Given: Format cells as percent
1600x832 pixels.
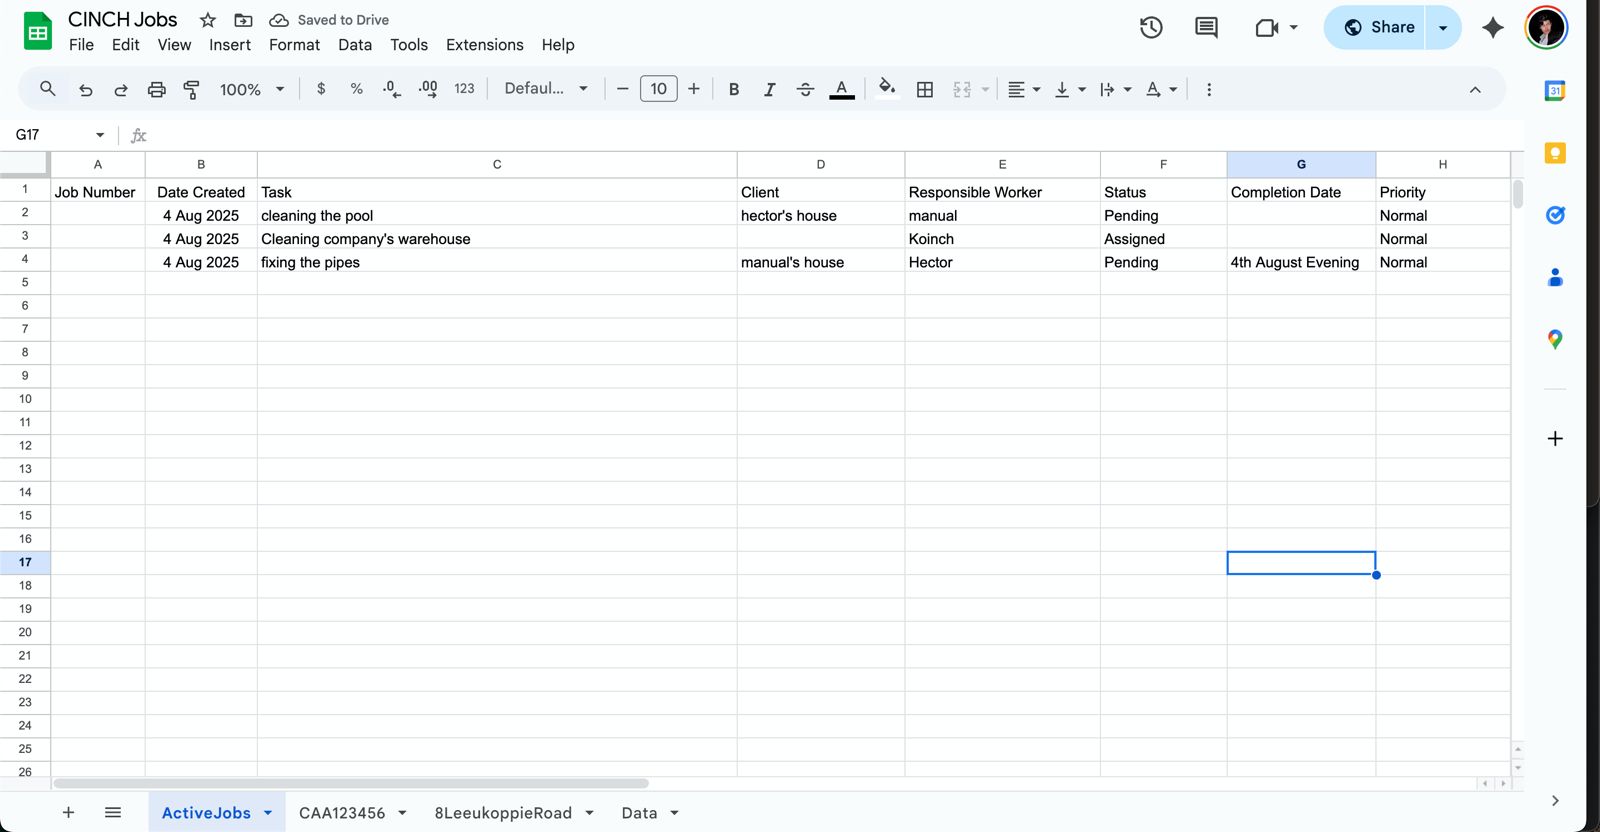Looking at the screenshot, I should click(356, 89).
